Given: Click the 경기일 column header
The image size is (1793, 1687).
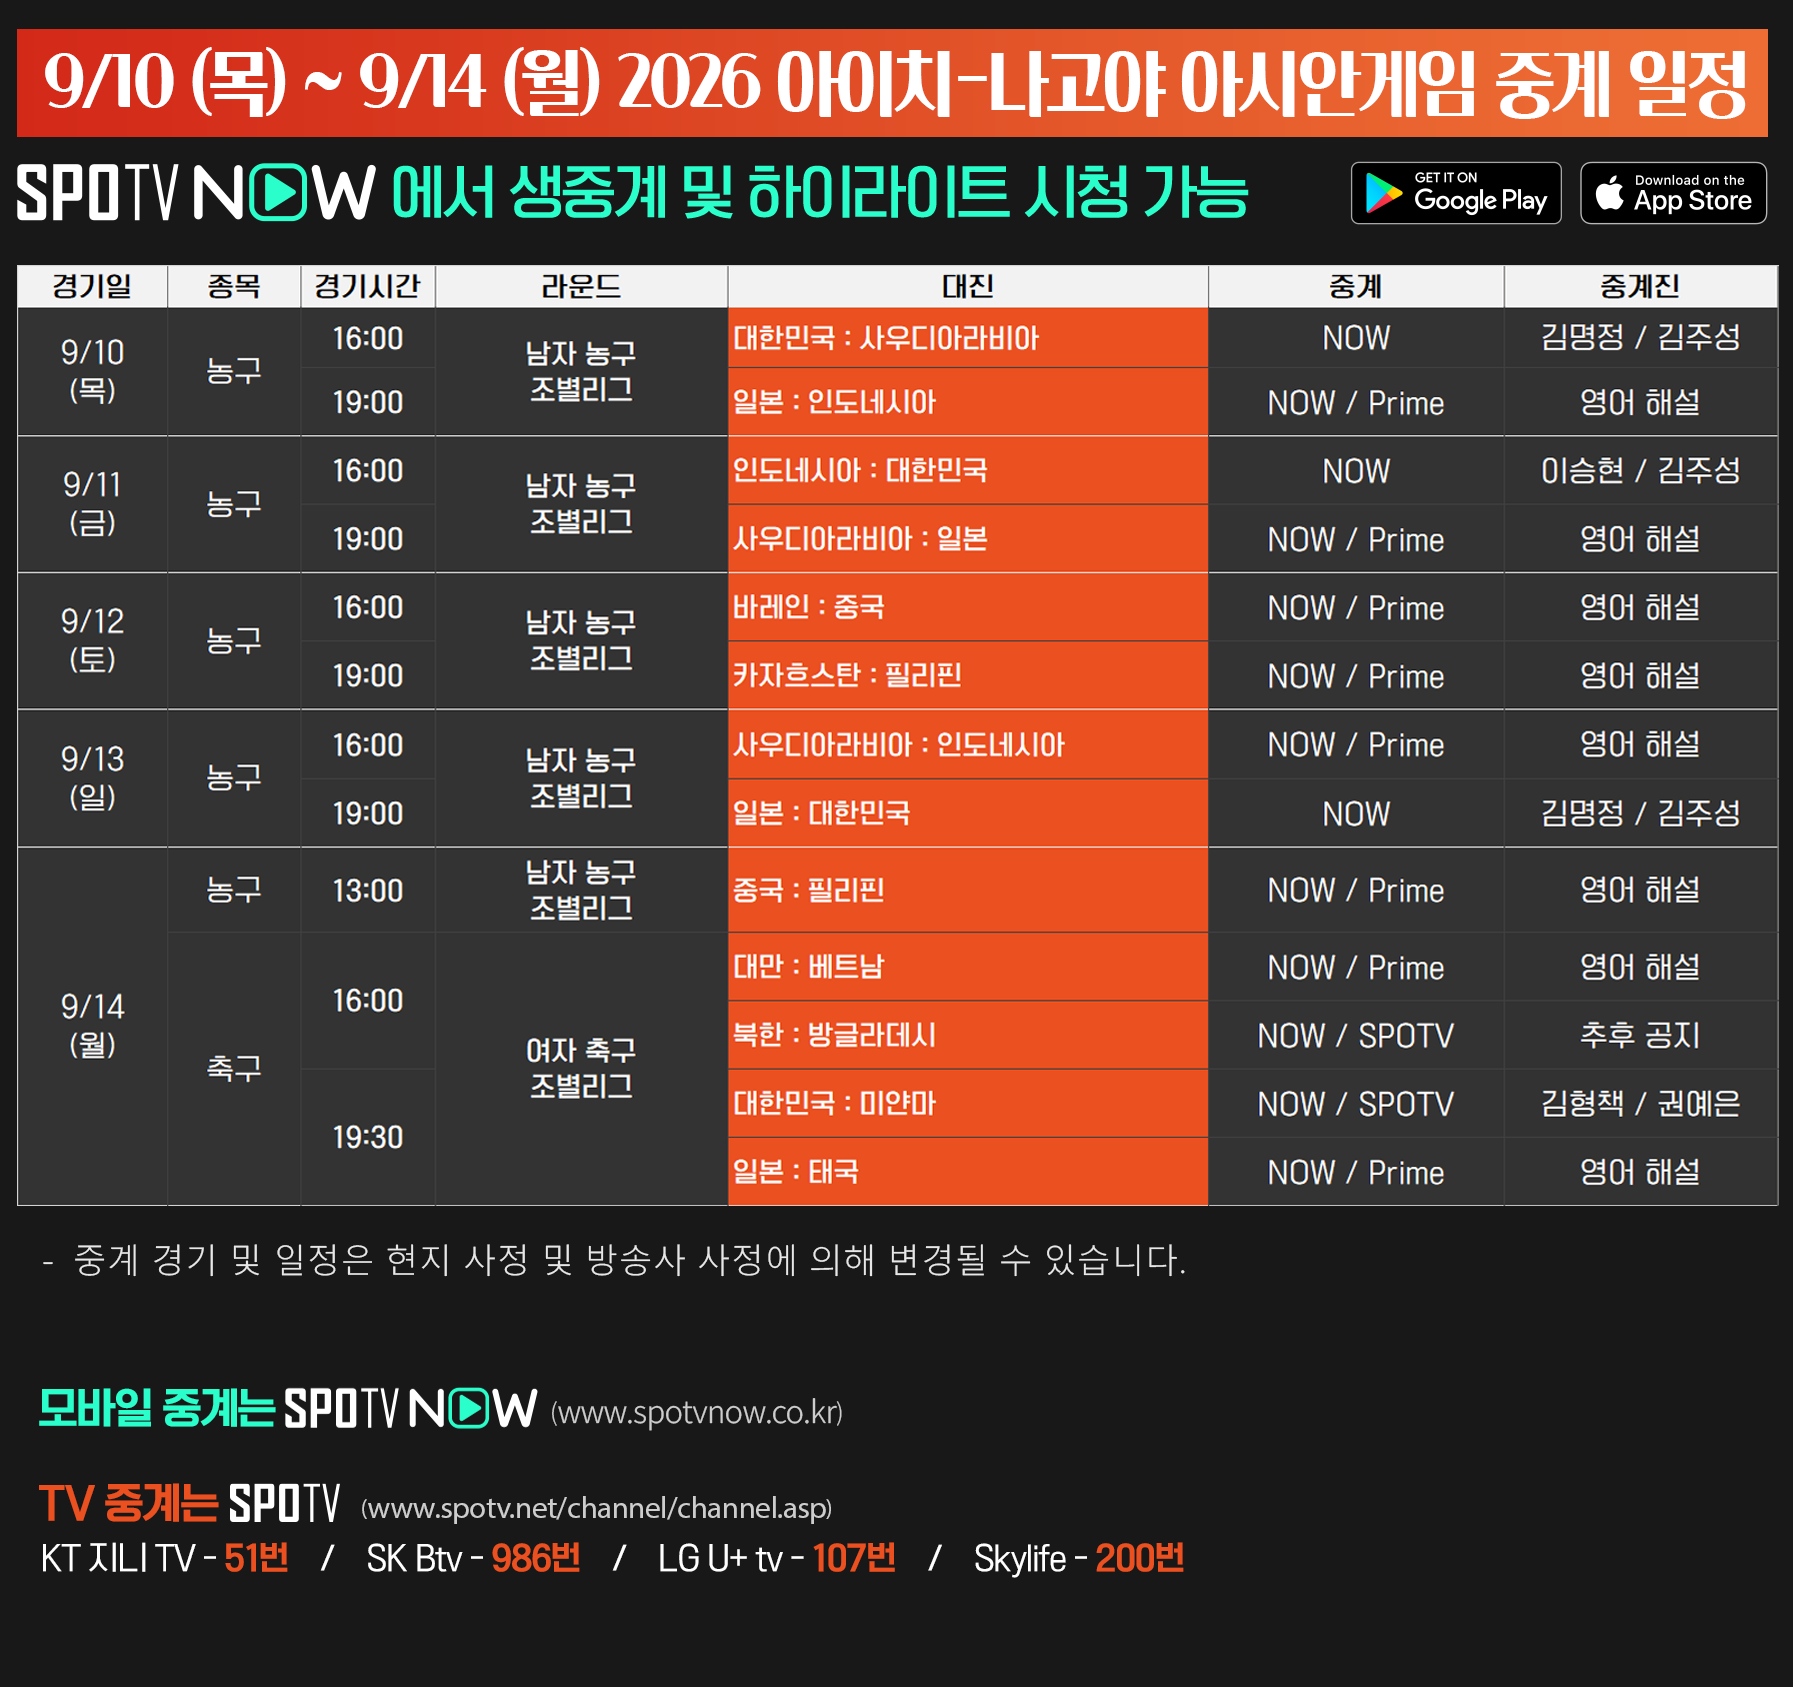Looking at the screenshot, I should (92, 286).
